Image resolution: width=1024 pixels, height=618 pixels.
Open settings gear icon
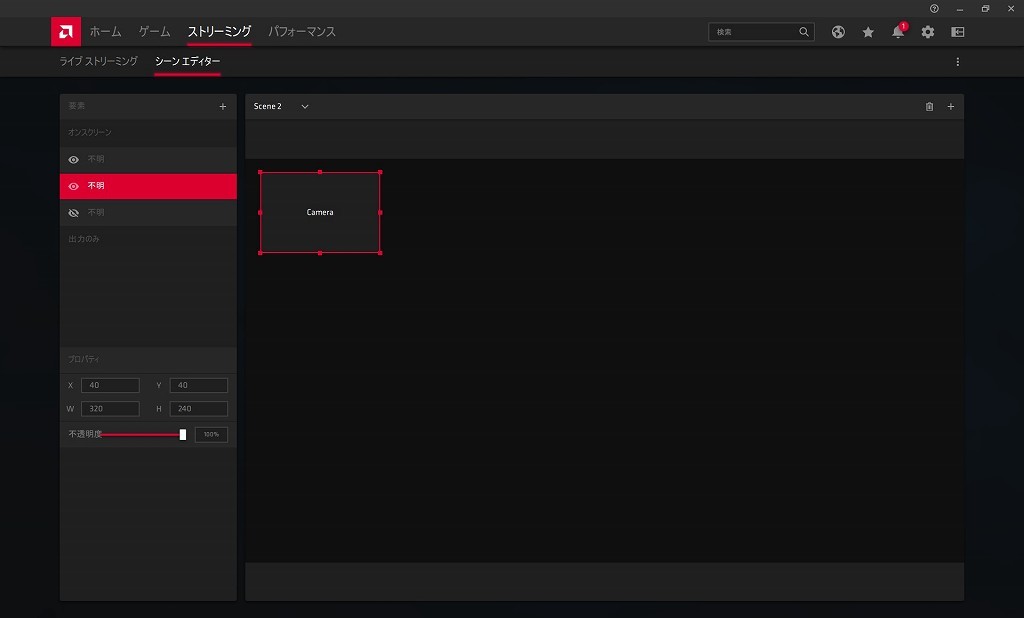pos(928,32)
